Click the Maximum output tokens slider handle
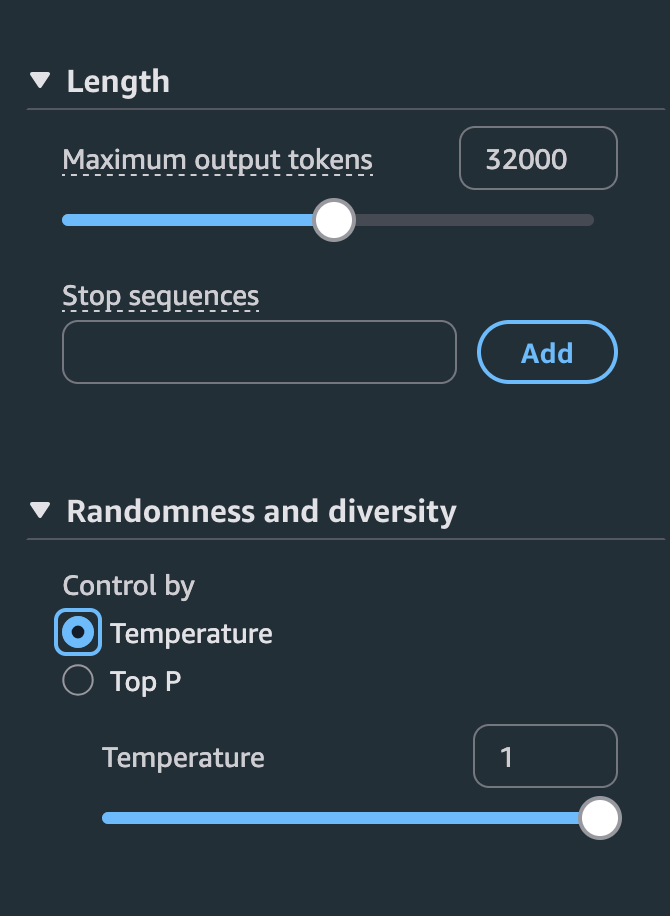 point(334,220)
